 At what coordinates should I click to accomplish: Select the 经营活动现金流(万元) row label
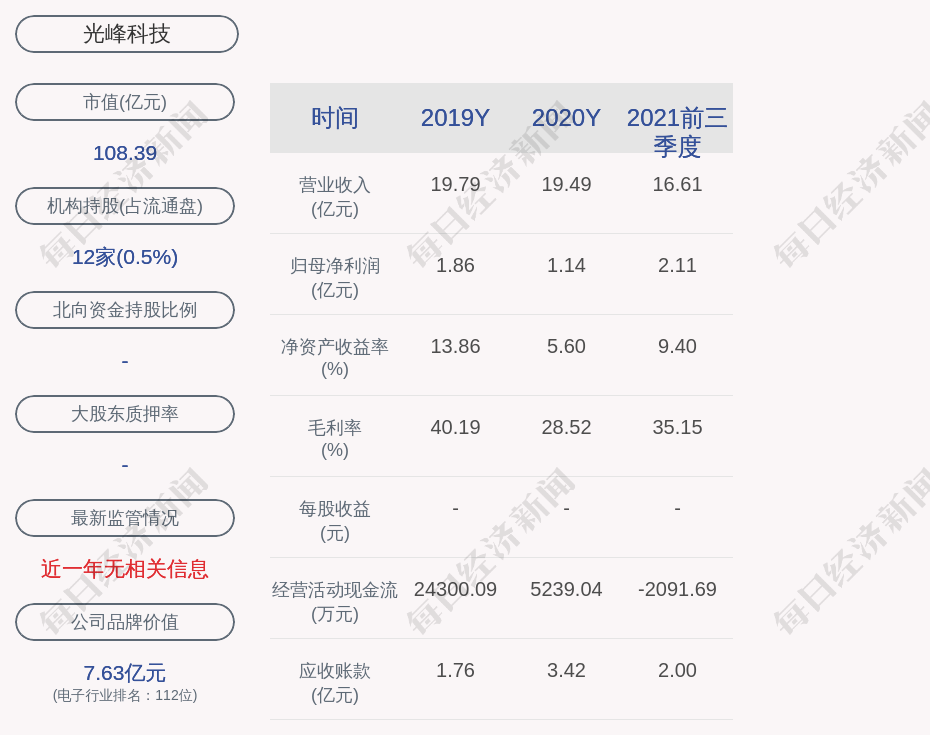click(335, 601)
